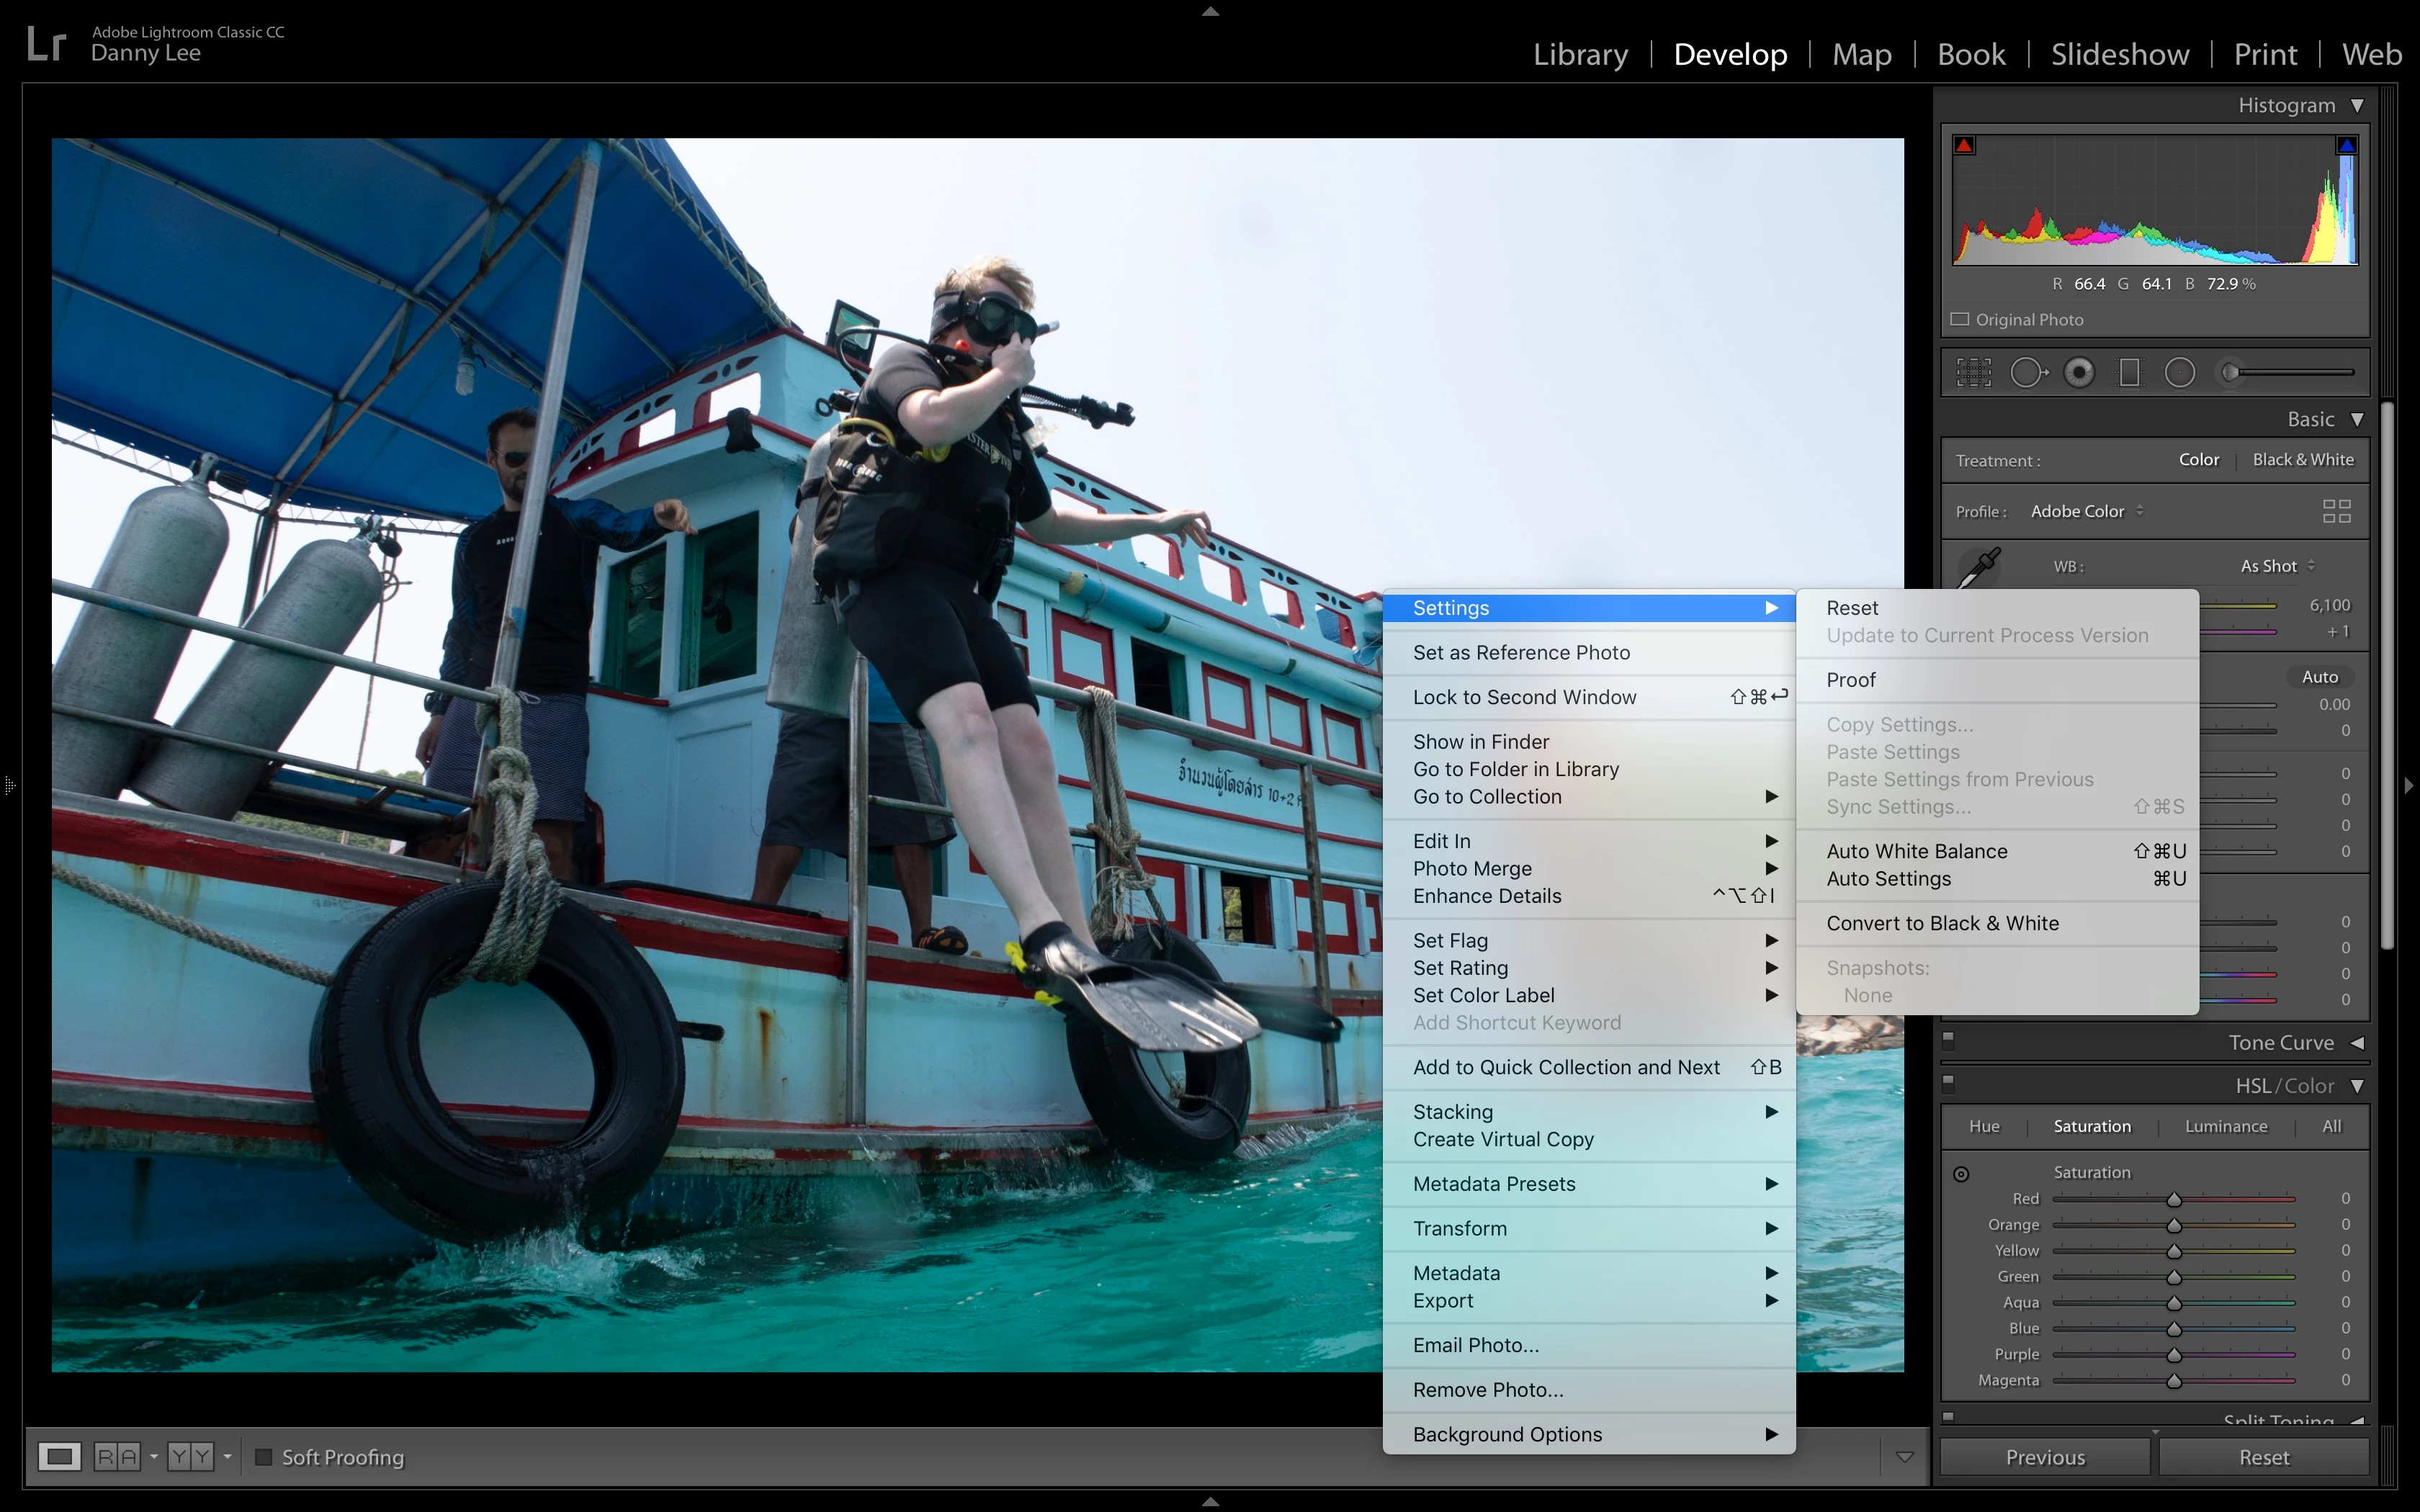
Task: Click the HSL targeted adjustment tool
Action: (x=1961, y=1174)
